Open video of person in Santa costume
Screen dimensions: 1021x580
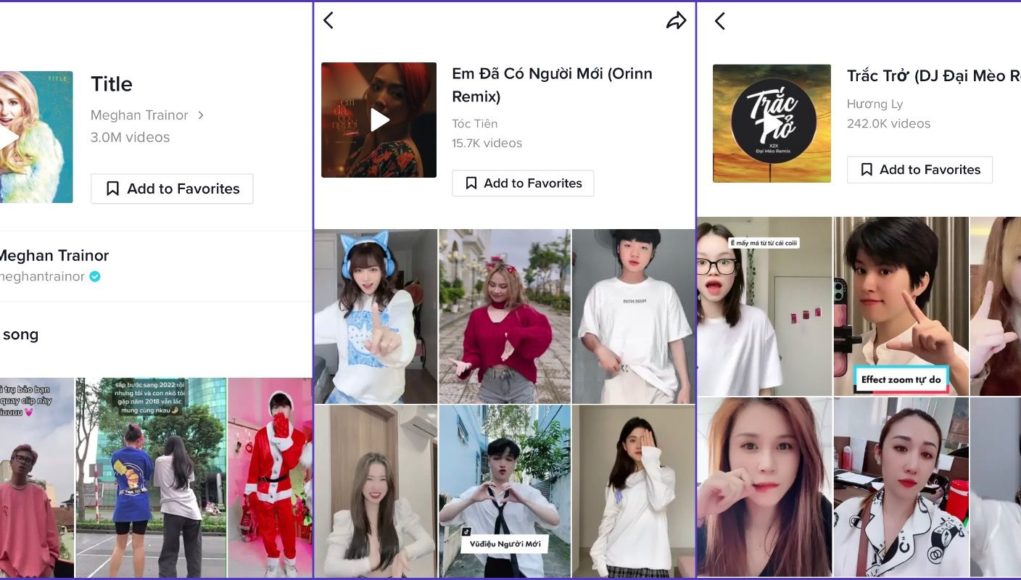tap(270, 478)
